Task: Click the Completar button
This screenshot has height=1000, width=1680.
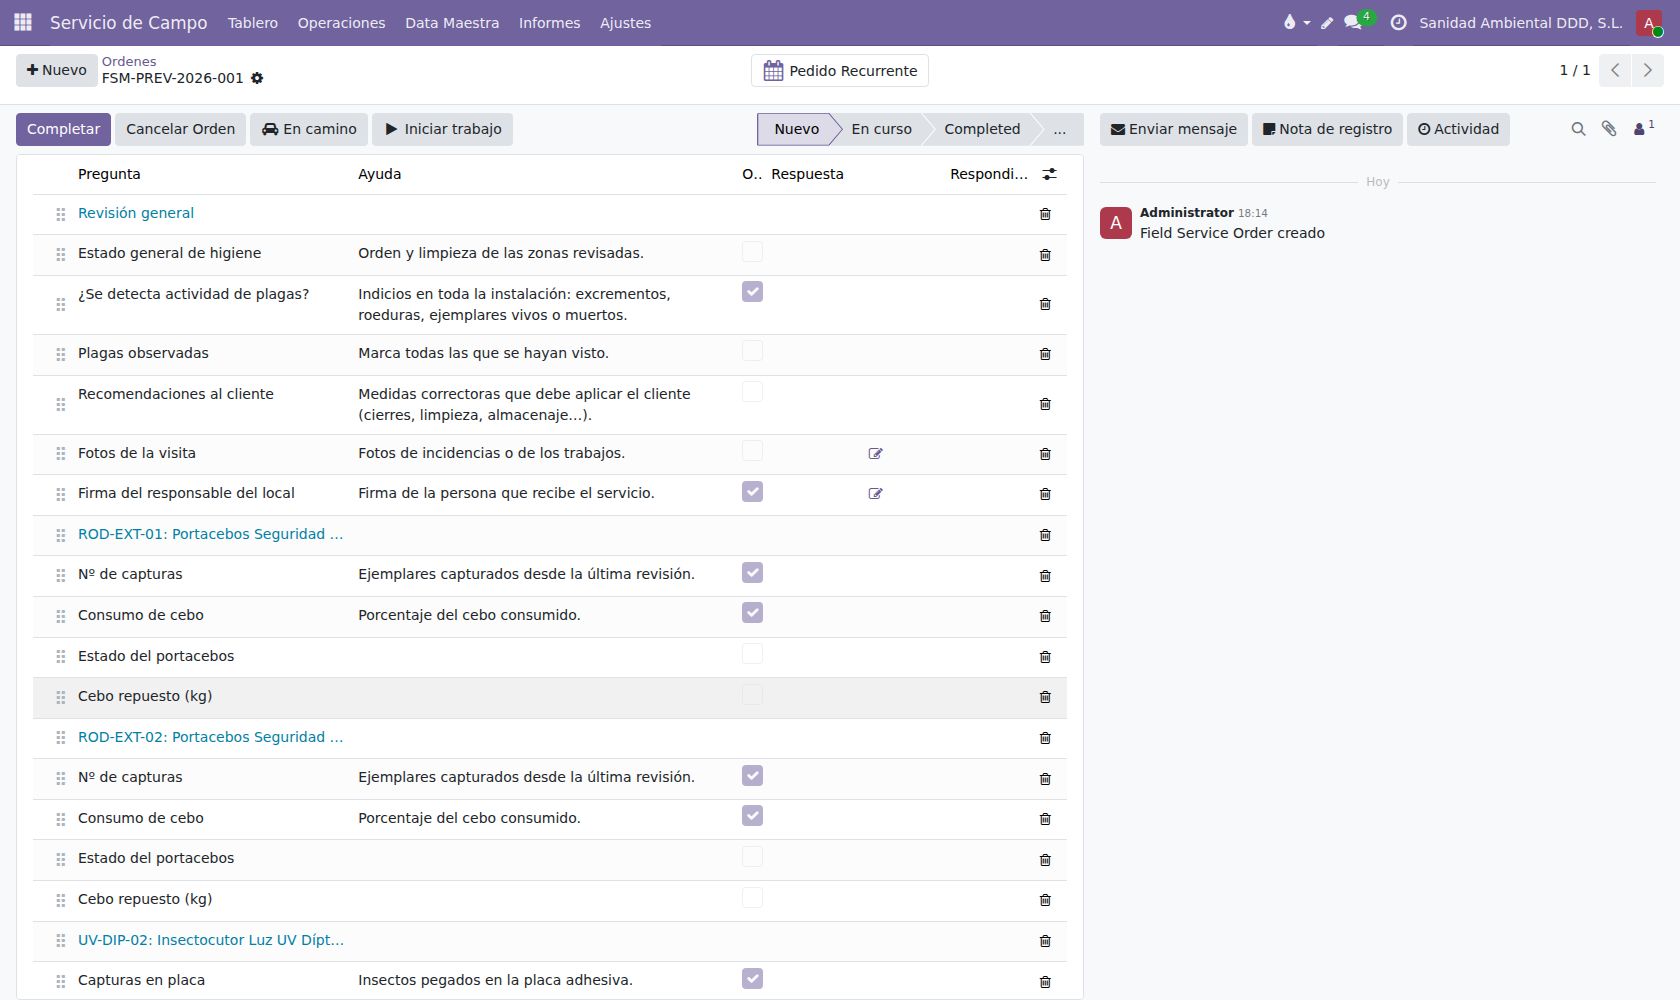Action: pyautogui.click(x=63, y=129)
